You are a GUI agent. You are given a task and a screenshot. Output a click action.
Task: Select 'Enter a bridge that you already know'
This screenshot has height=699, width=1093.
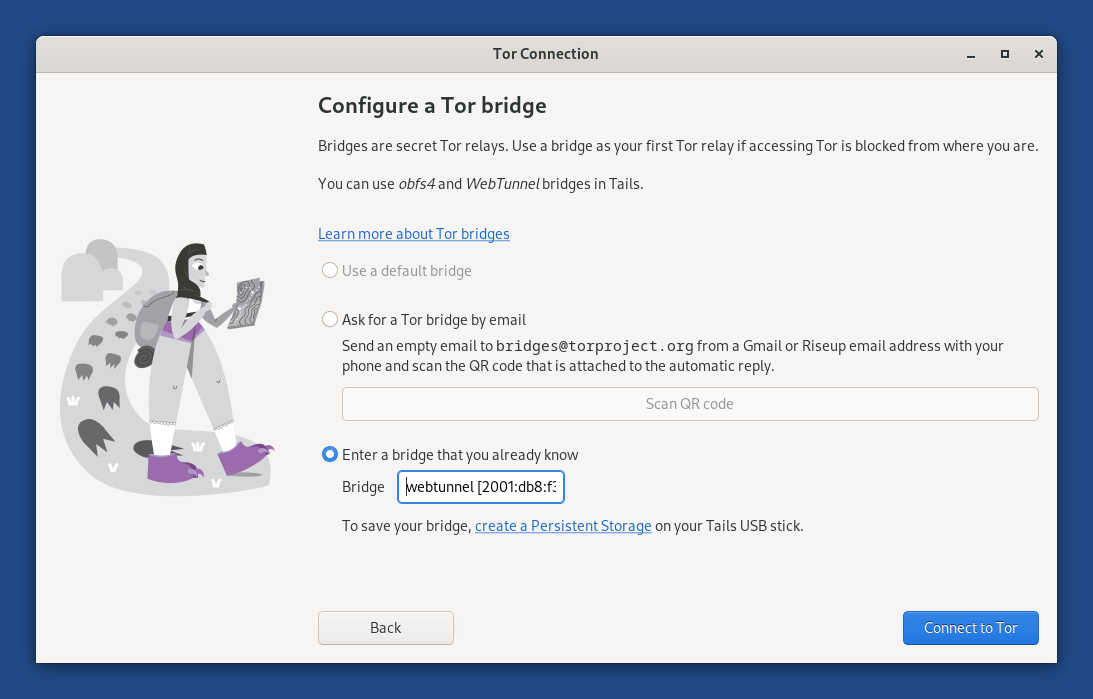(x=330, y=454)
